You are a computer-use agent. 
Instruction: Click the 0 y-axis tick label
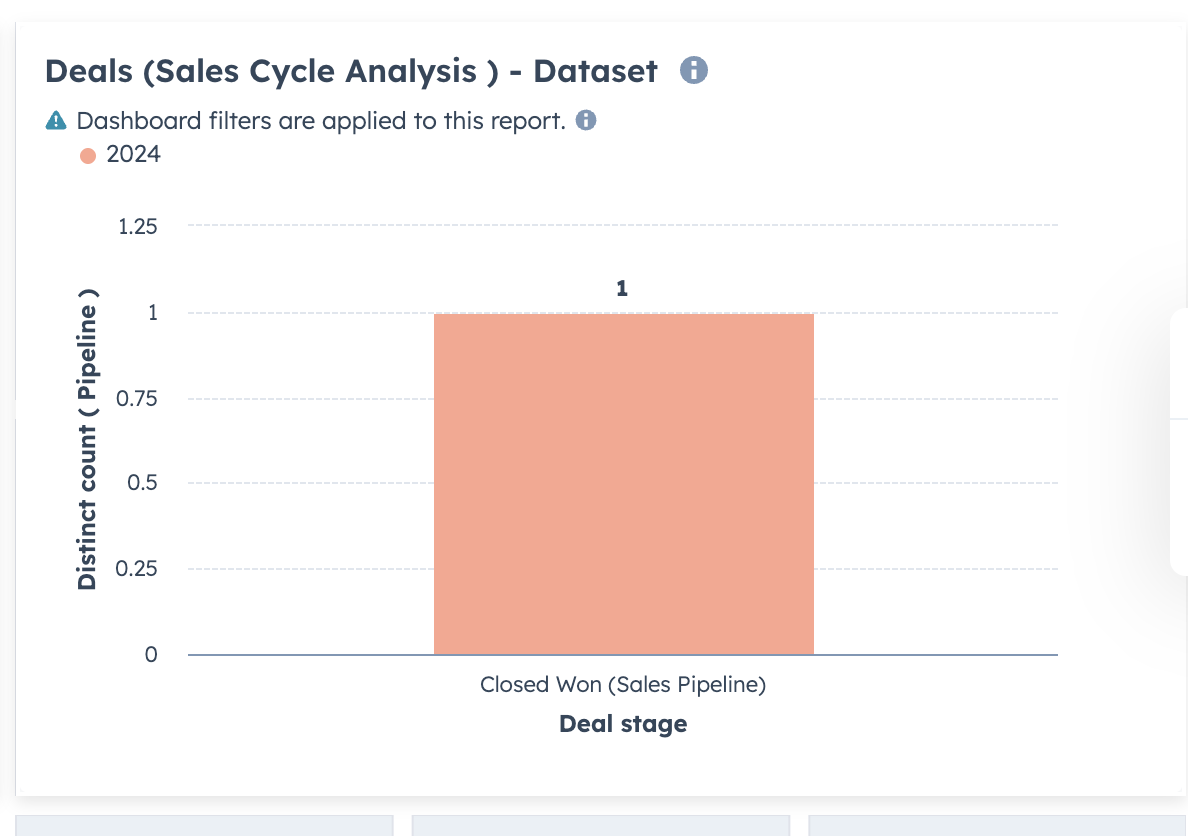point(151,655)
